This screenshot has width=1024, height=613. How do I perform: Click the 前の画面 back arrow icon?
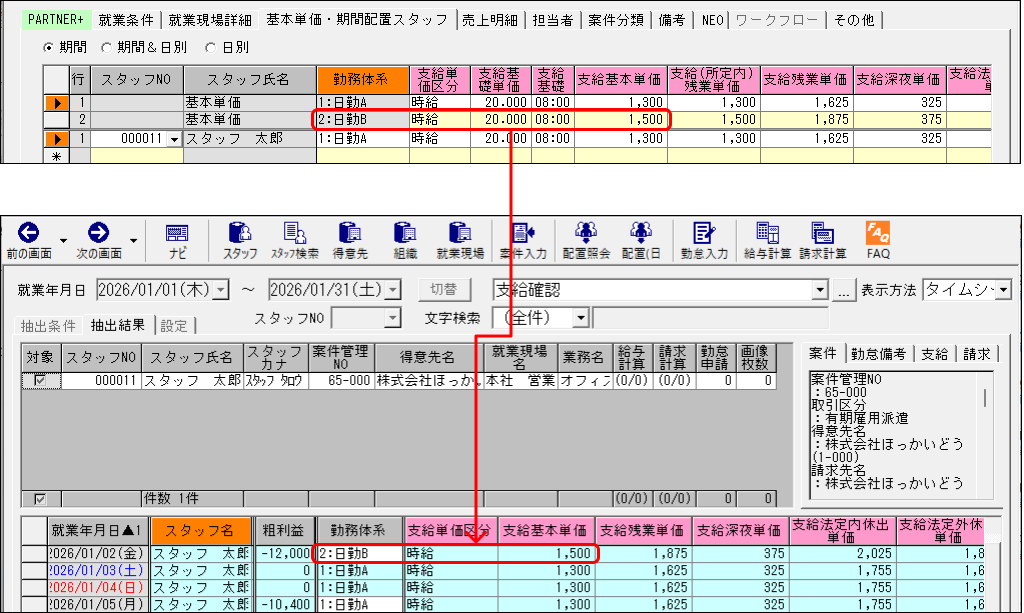[x=28, y=233]
